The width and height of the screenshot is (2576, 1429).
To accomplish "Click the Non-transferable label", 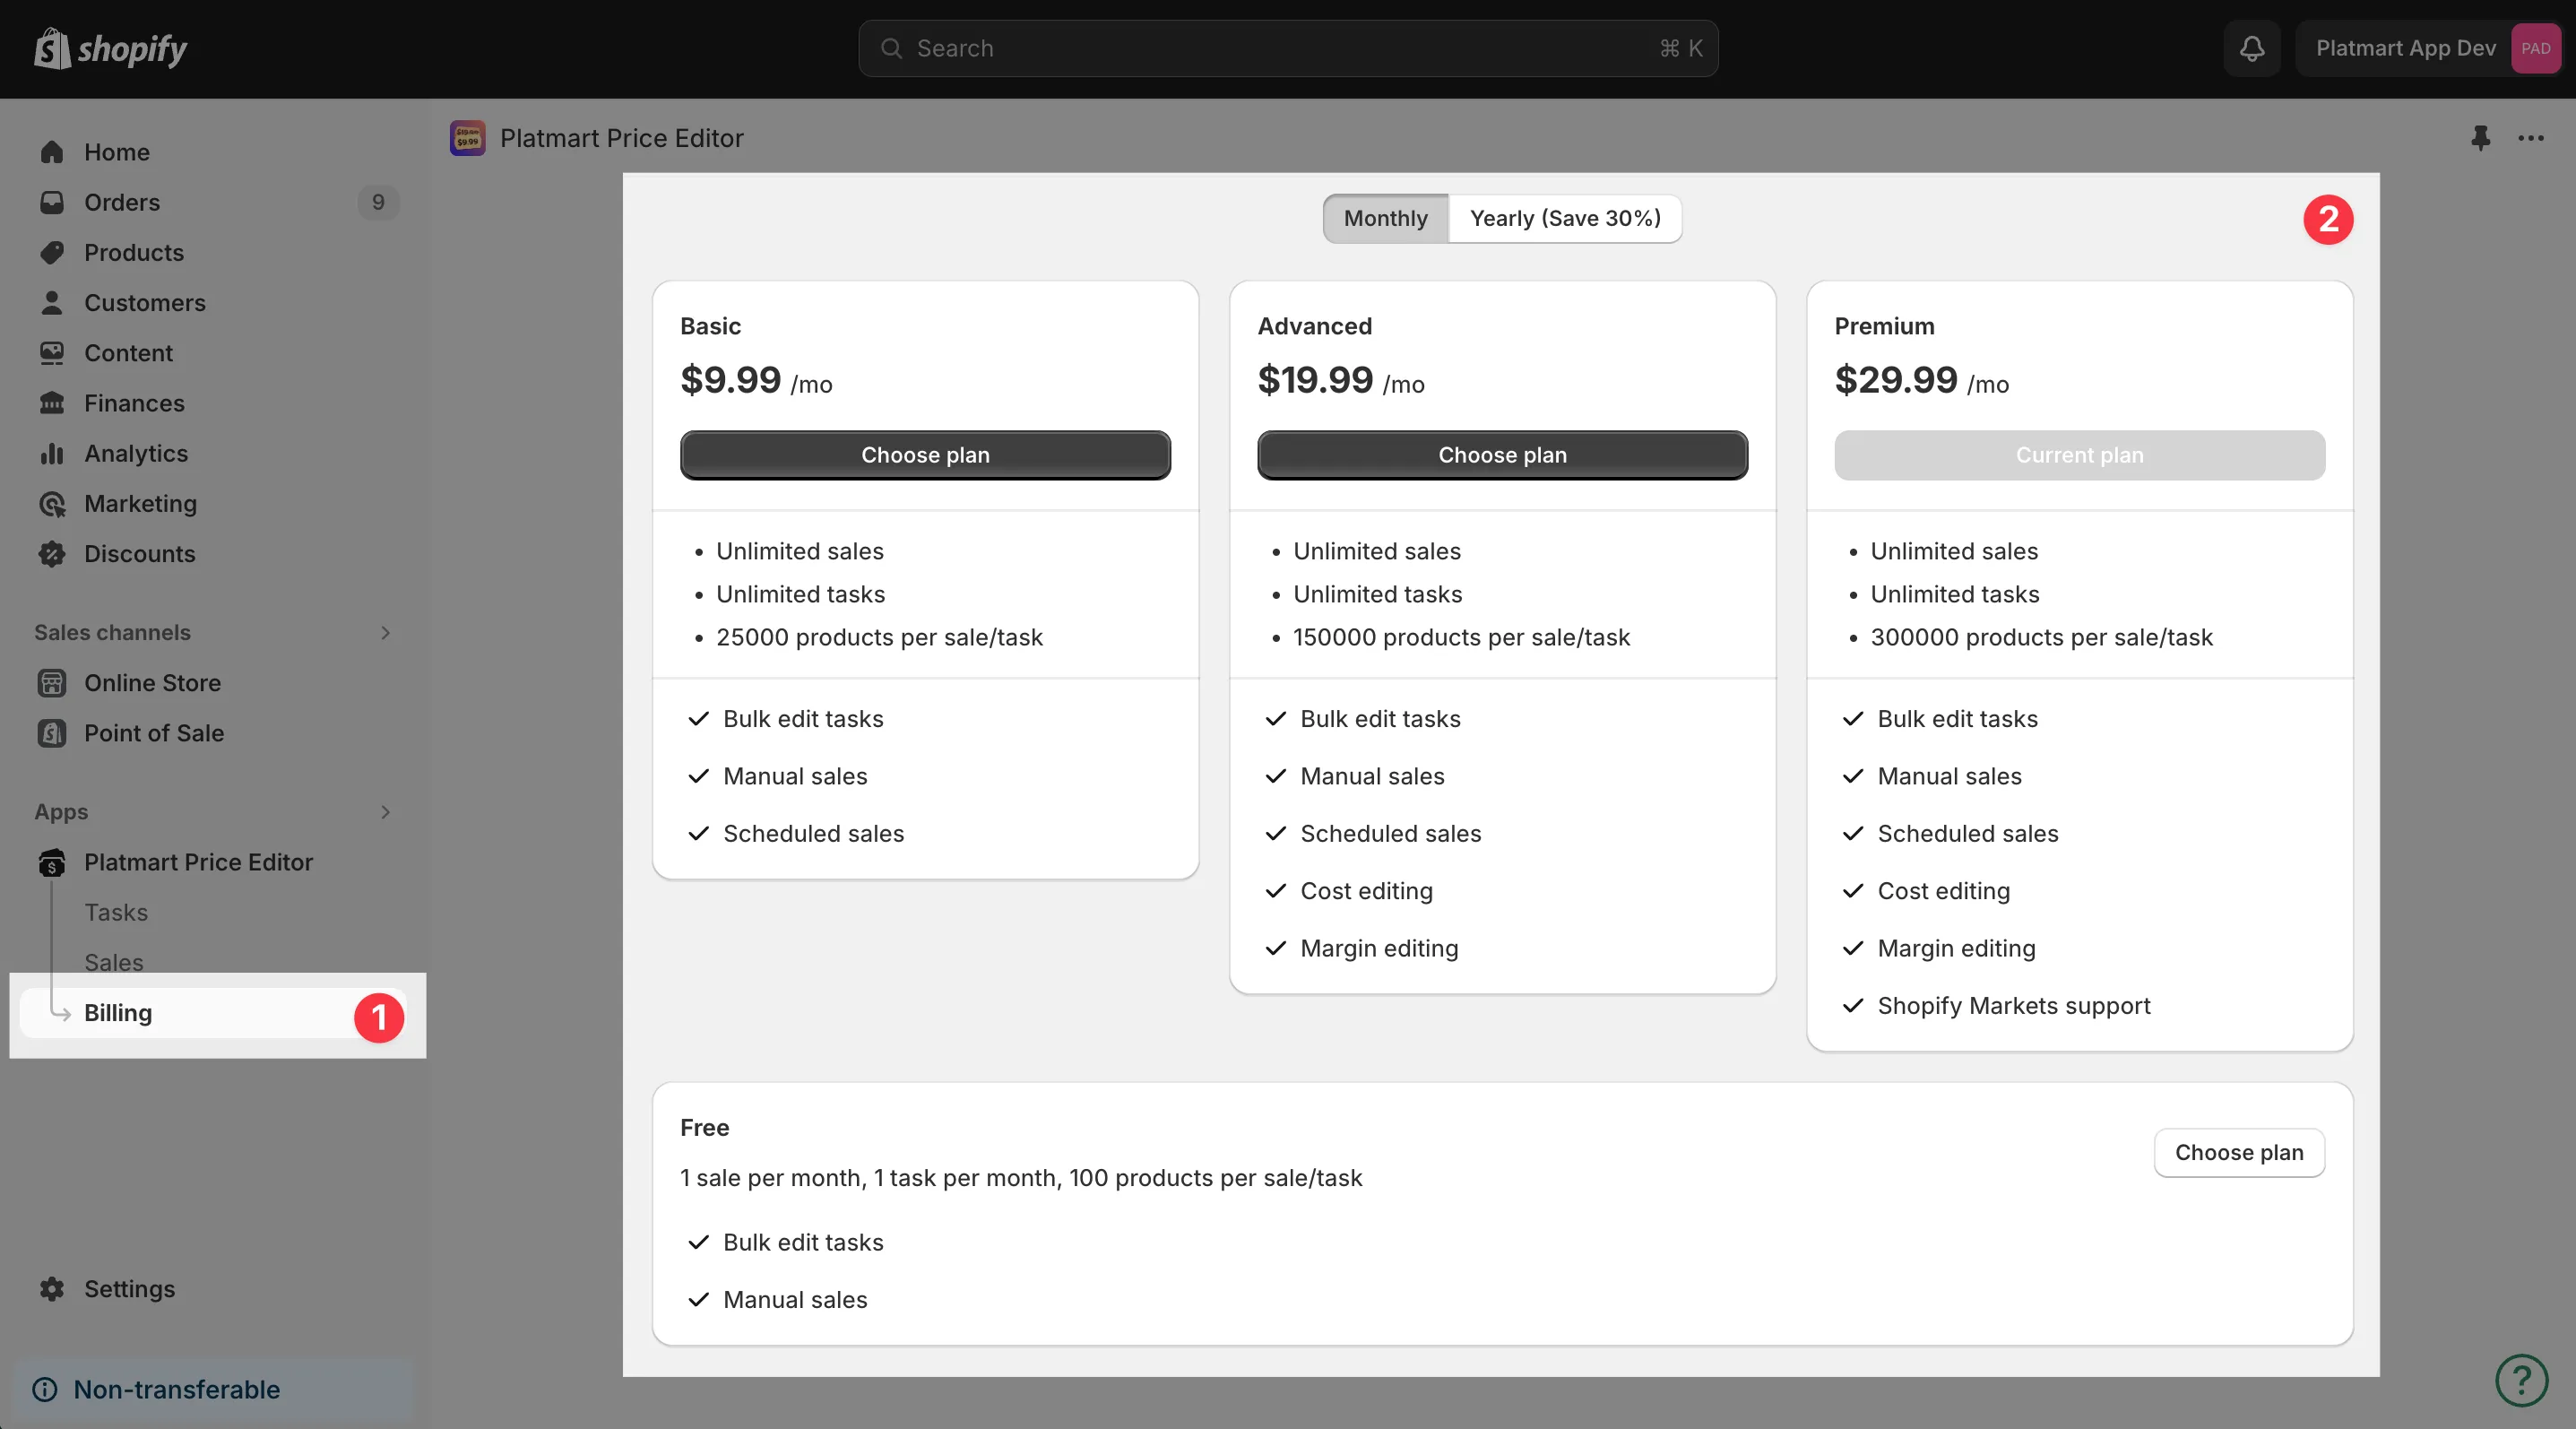I will pos(177,1390).
